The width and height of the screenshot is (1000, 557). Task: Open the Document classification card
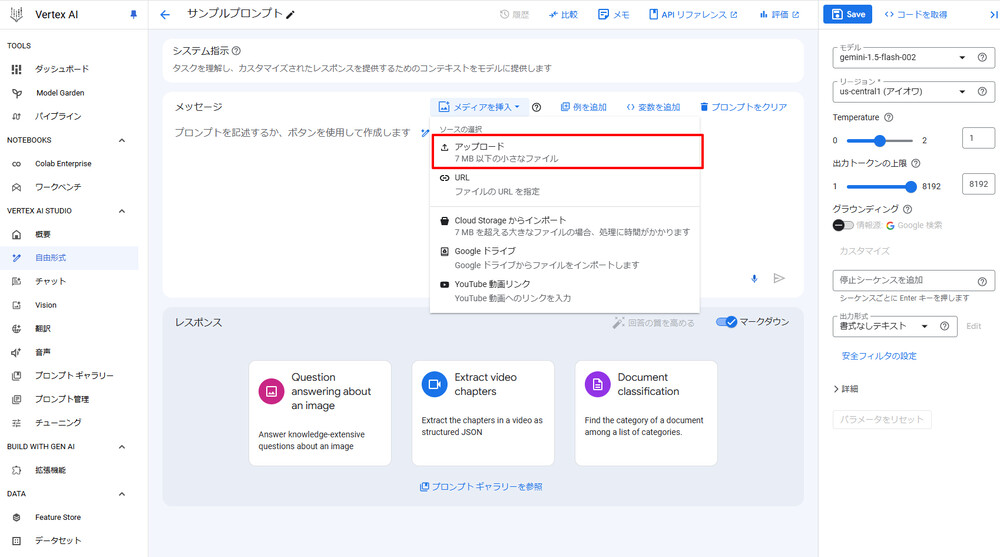pos(646,413)
